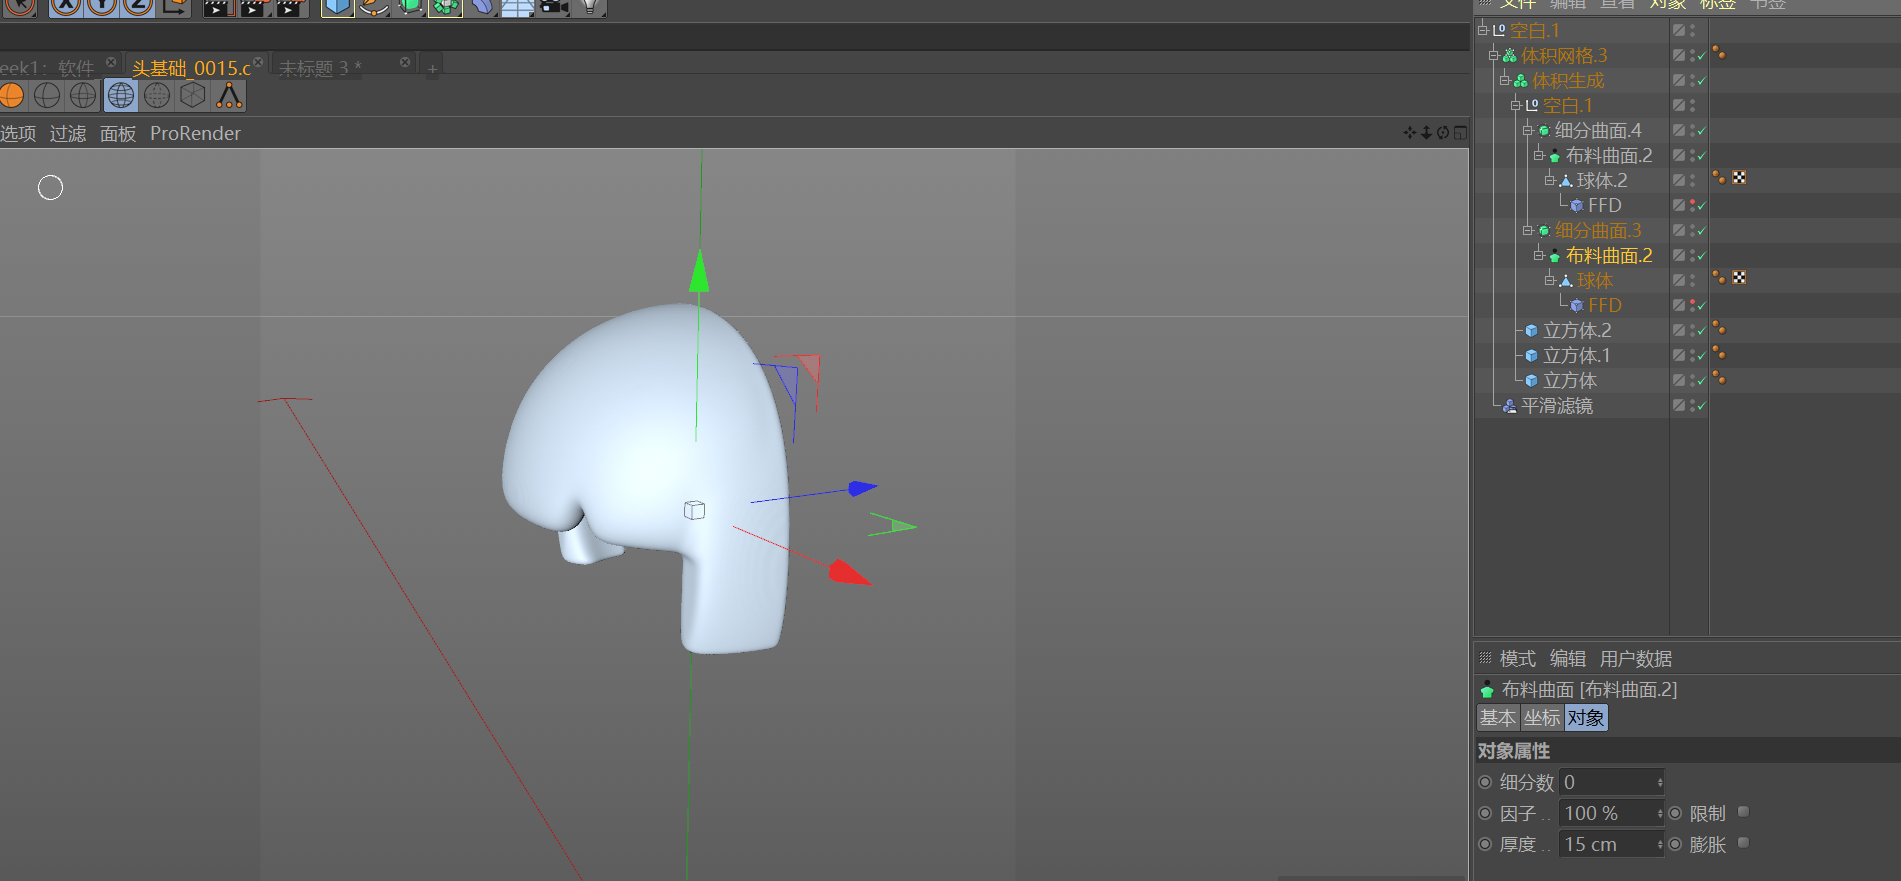Image resolution: width=1901 pixels, height=881 pixels.
Task: Open the 选项 viewport menu
Action: pos(18,133)
